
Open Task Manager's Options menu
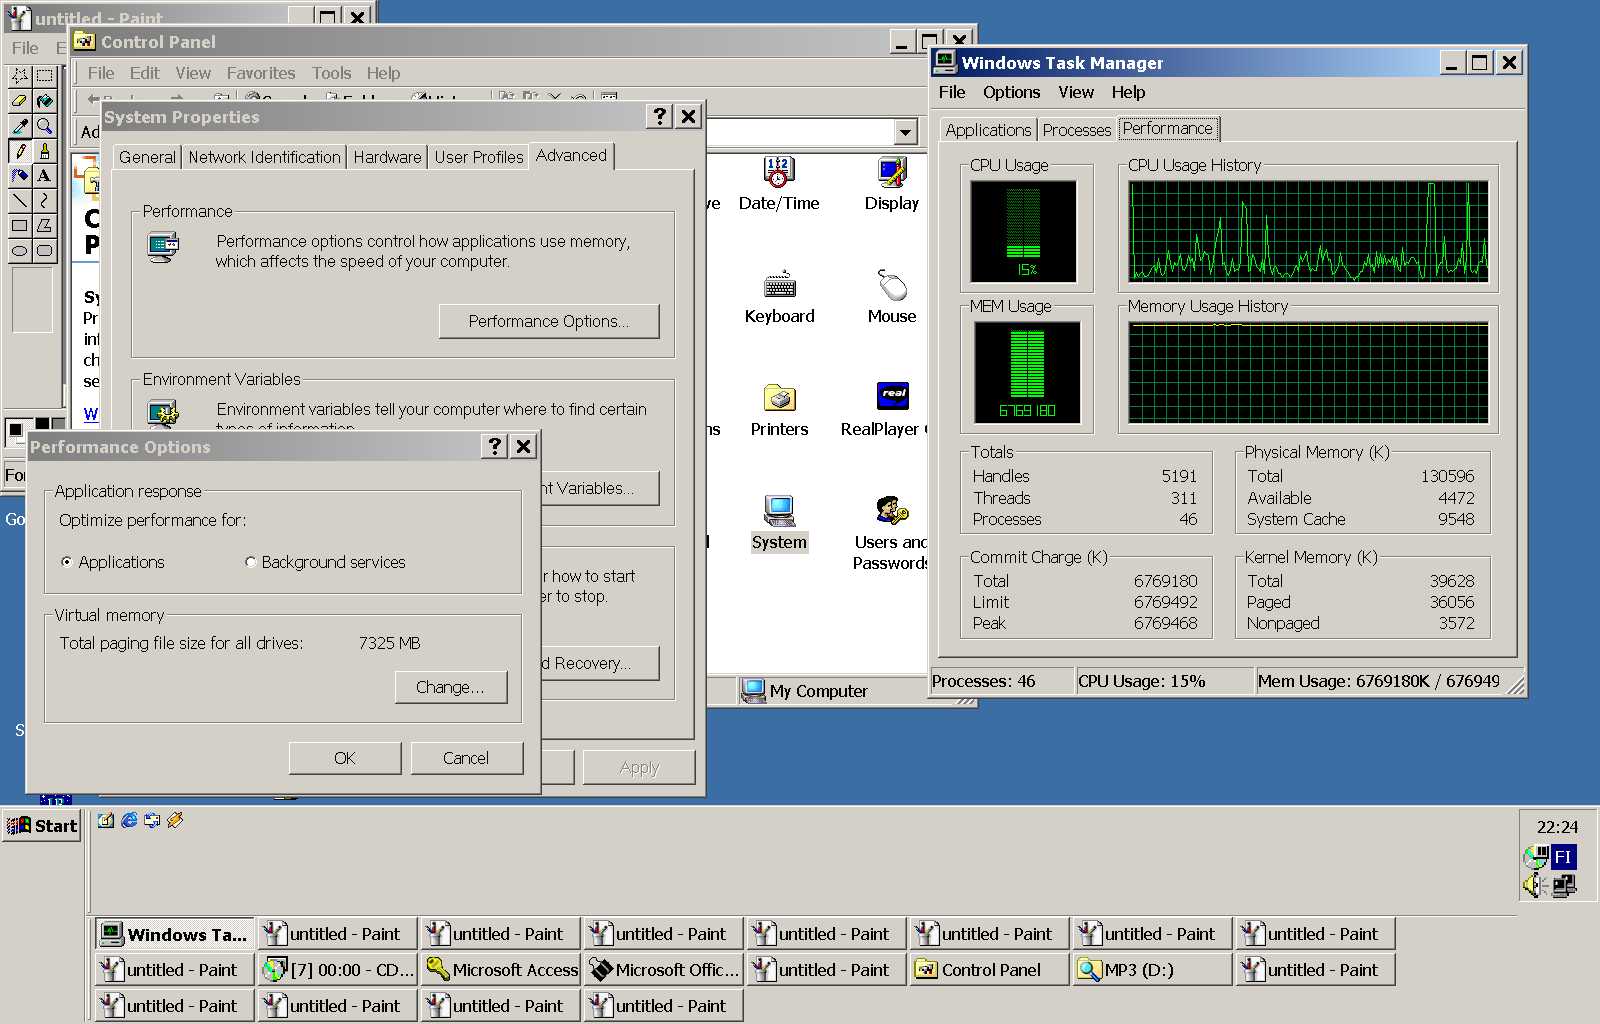click(x=1011, y=92)
